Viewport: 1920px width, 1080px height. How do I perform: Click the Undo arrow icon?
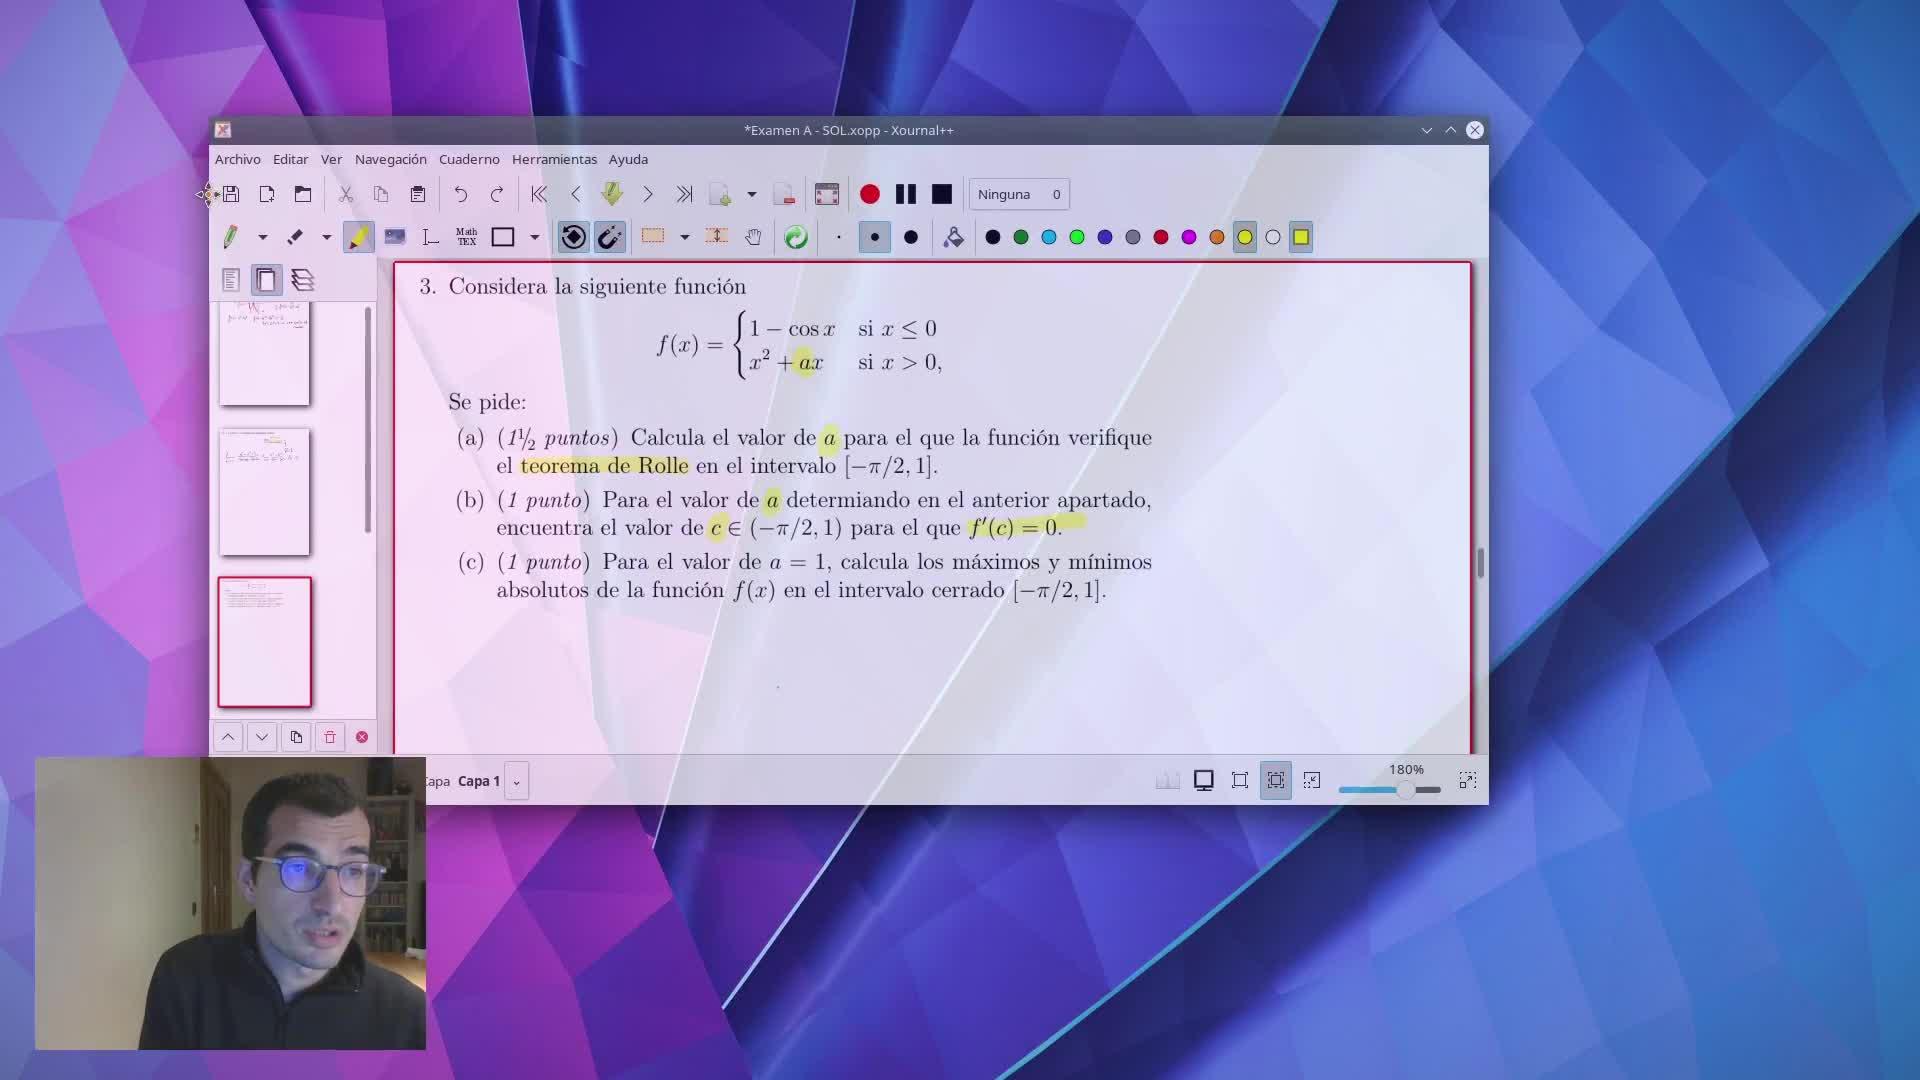[x=460, y=194]
